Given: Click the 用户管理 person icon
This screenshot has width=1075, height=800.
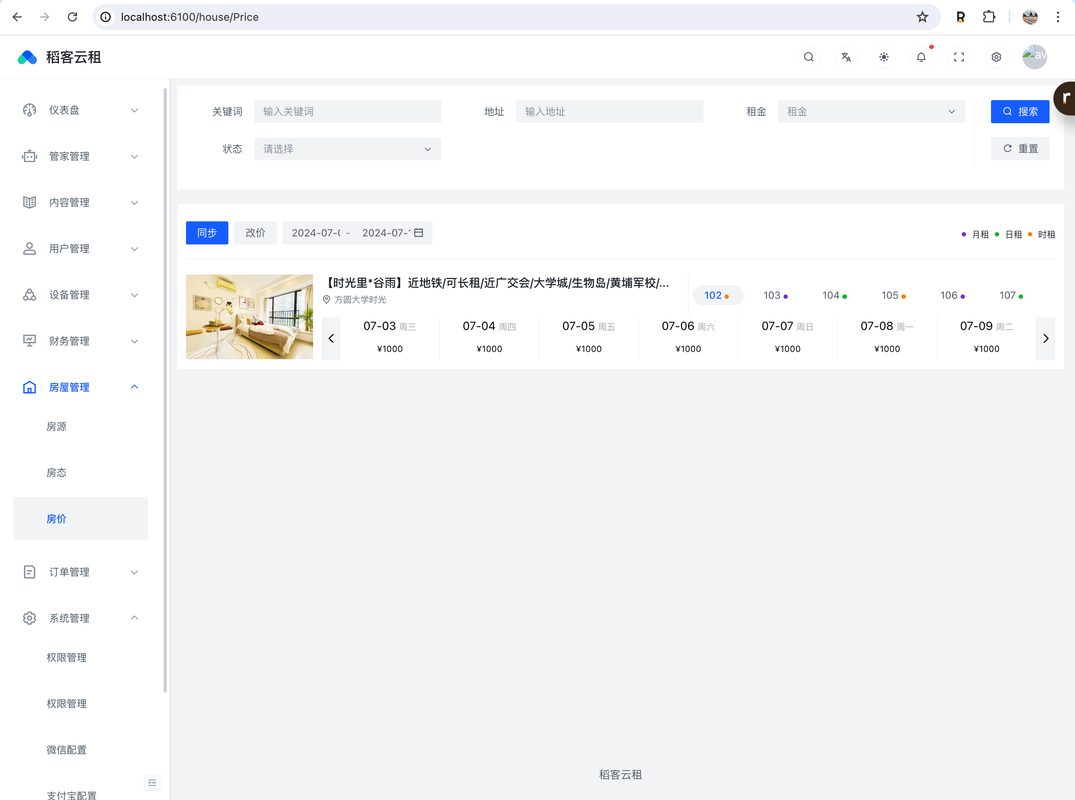Looking at the screenshot, I should [x=29, y=249].
